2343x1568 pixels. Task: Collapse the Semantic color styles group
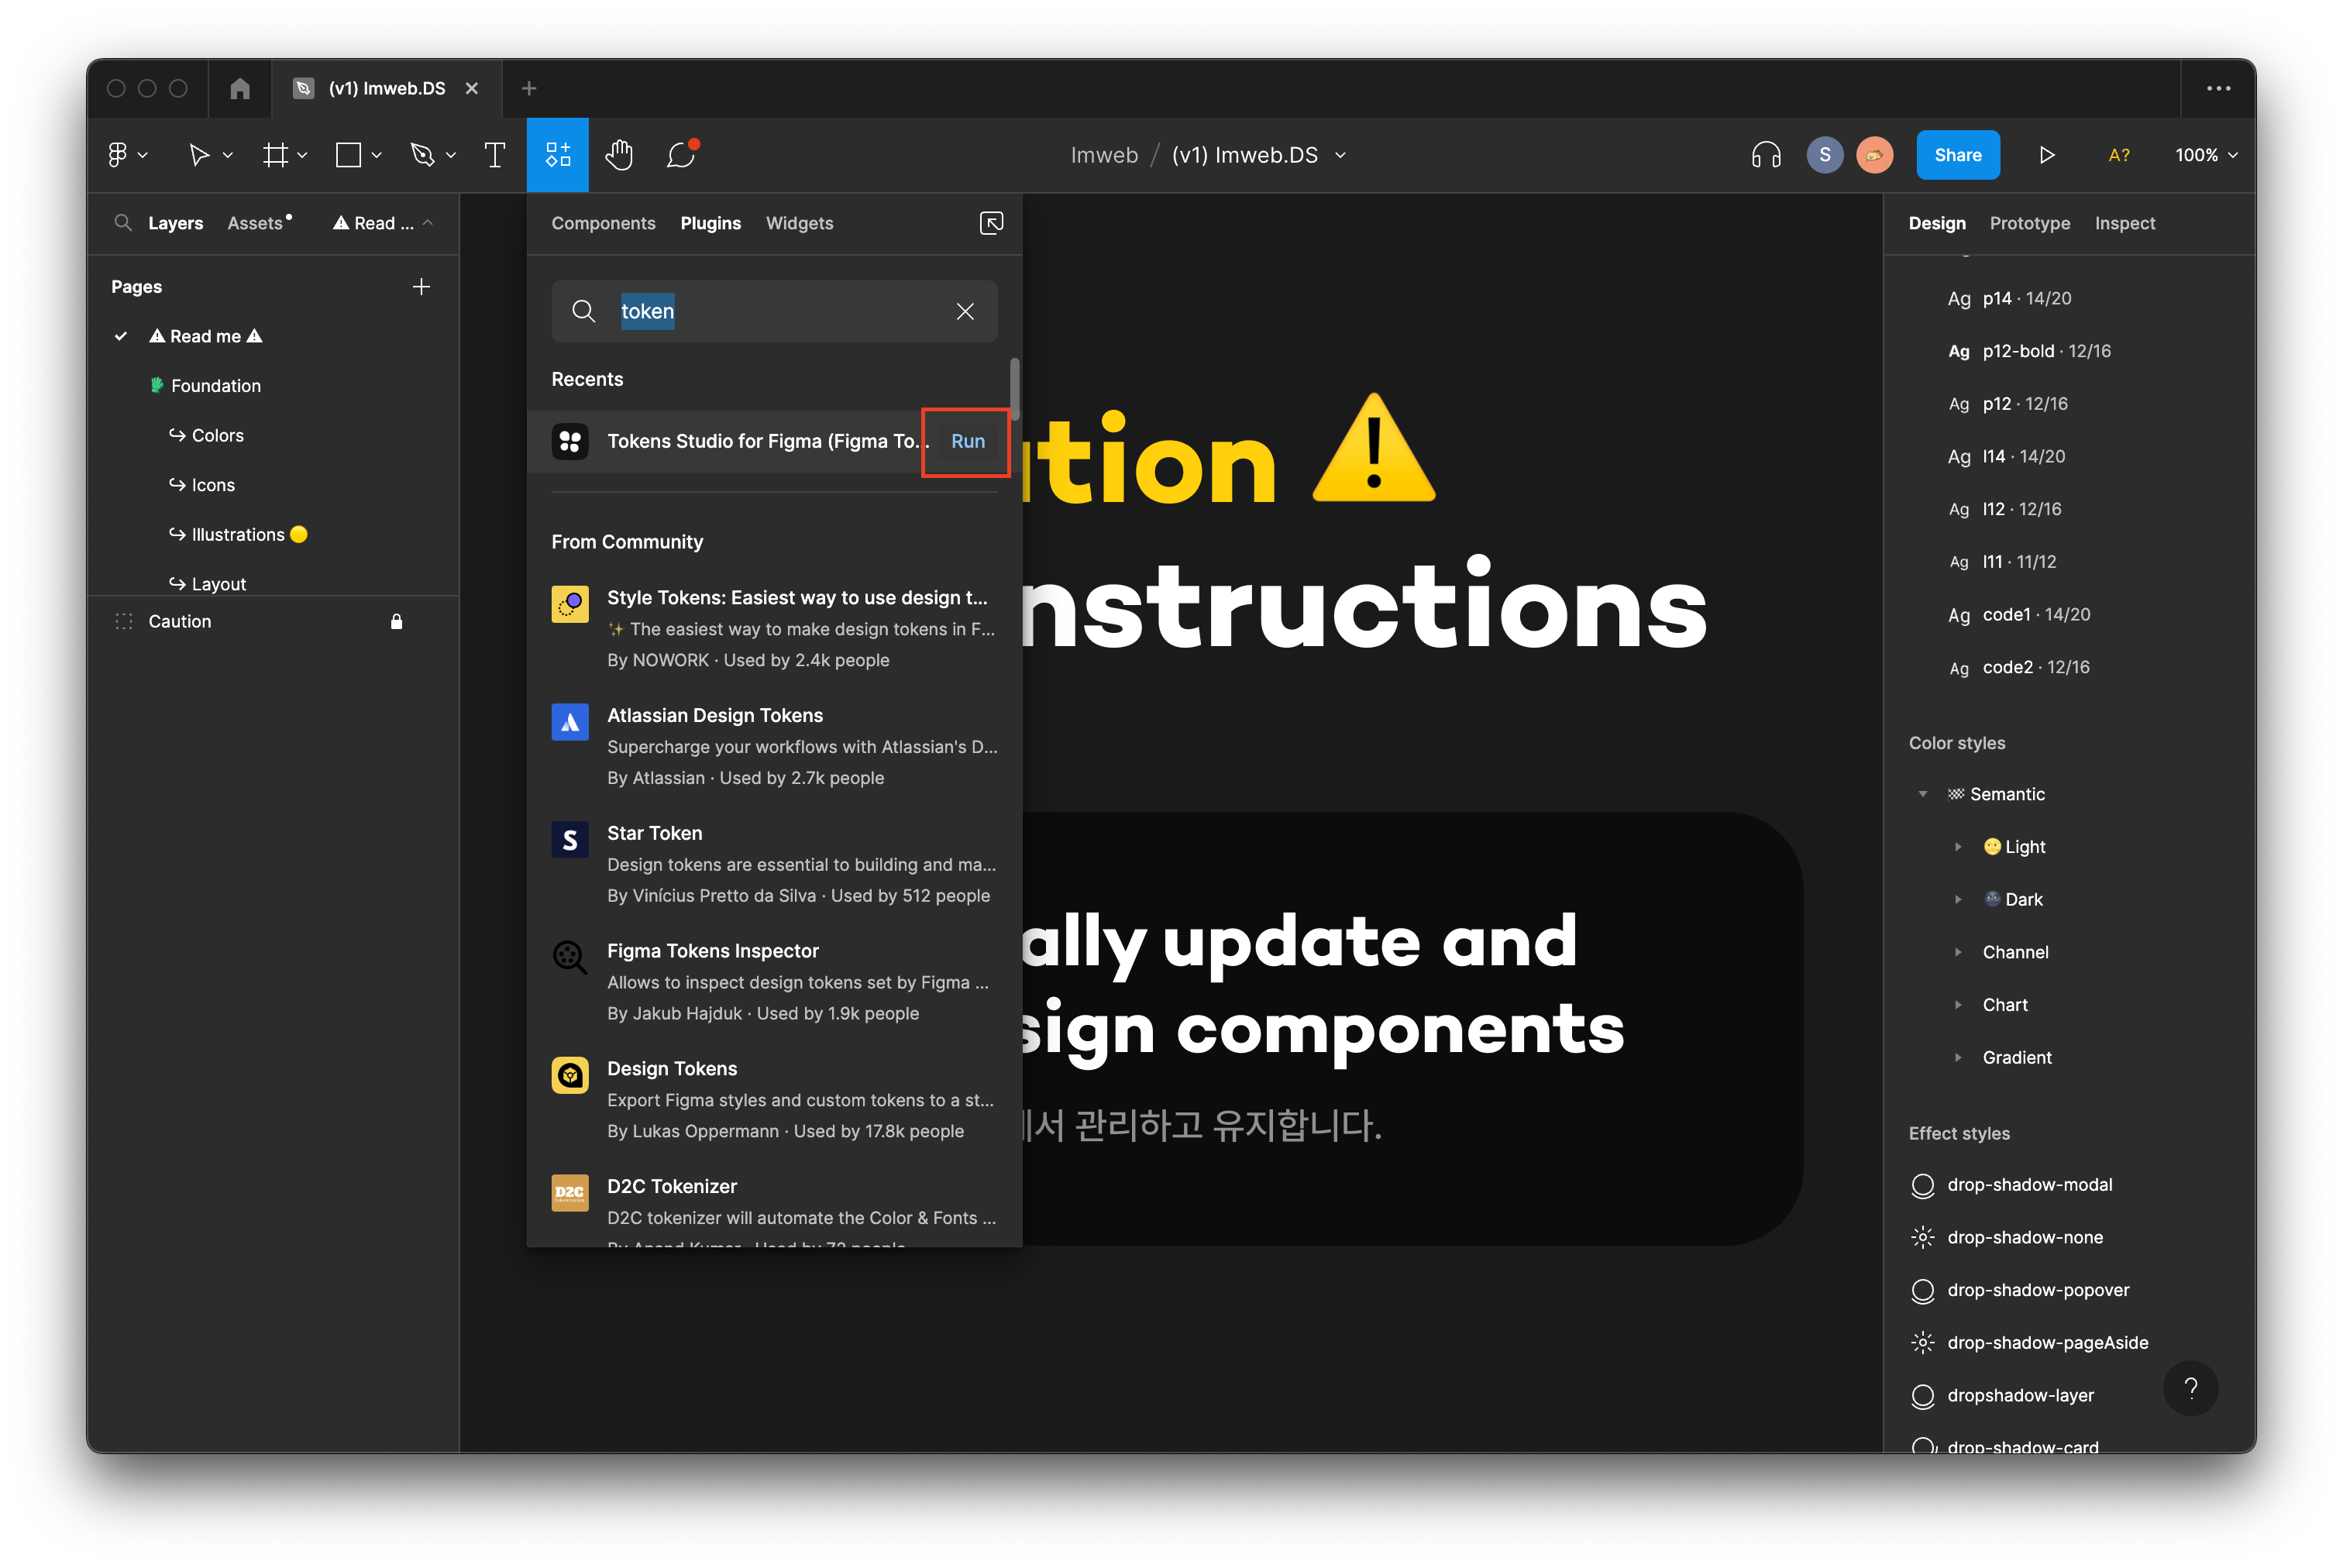(x=1922, y=794)
